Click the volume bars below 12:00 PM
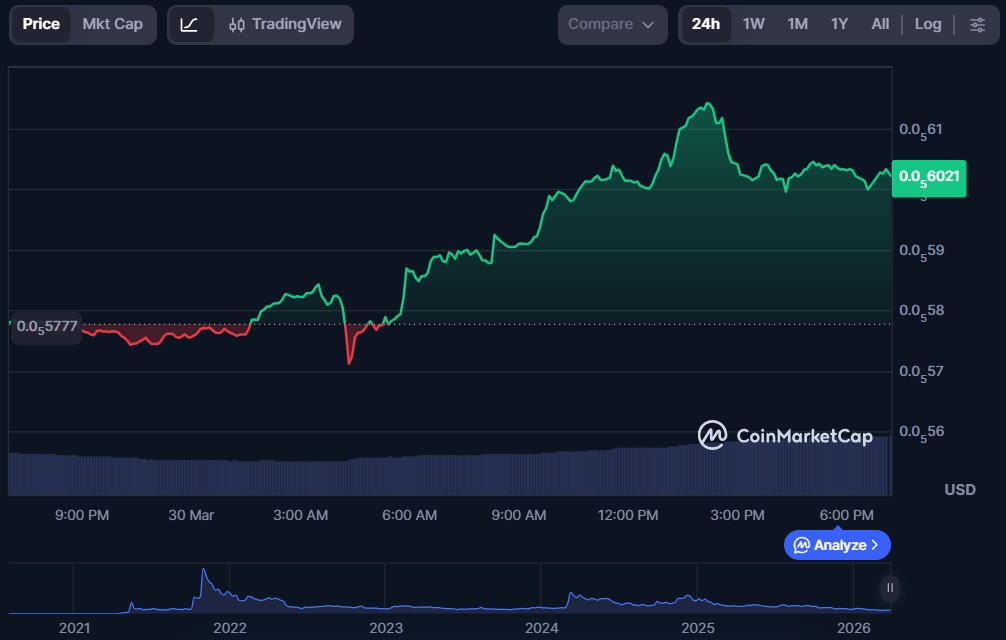Screen dimensions: 1006x640 click(628, 472)
